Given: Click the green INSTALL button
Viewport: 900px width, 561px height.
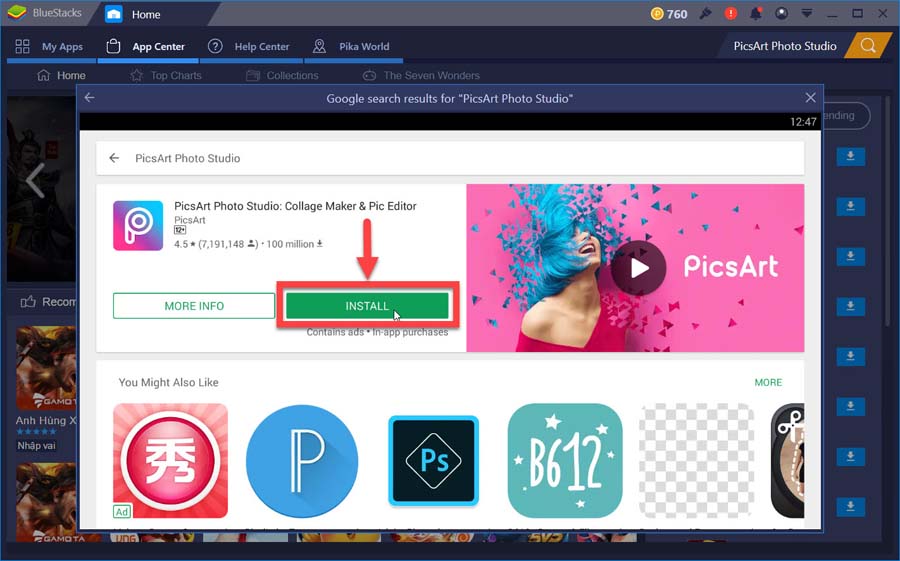Looking at the screenshot, I should click(367, 306).
